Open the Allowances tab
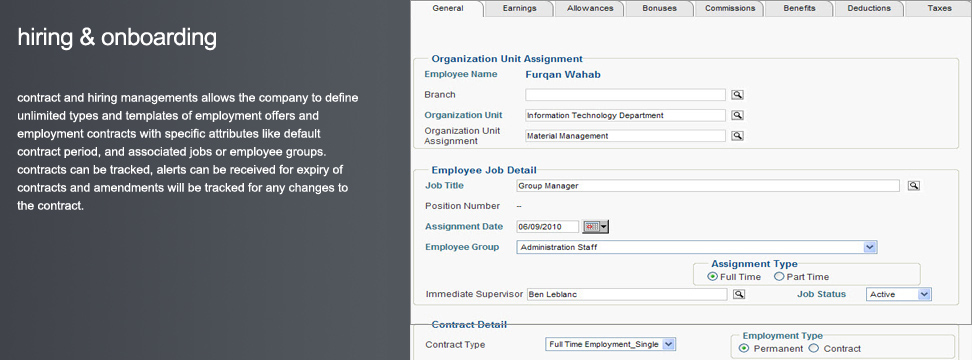Image resolution: width=972 pixels, height=360 pixels. (590, 9)
